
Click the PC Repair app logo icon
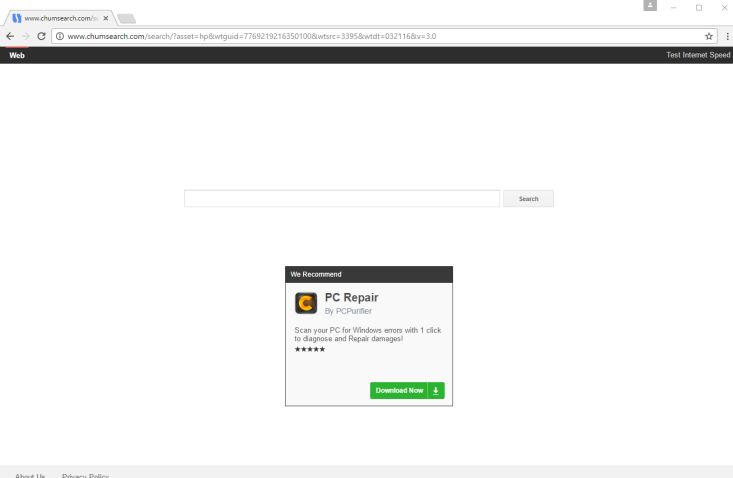(x=306, y=303)
